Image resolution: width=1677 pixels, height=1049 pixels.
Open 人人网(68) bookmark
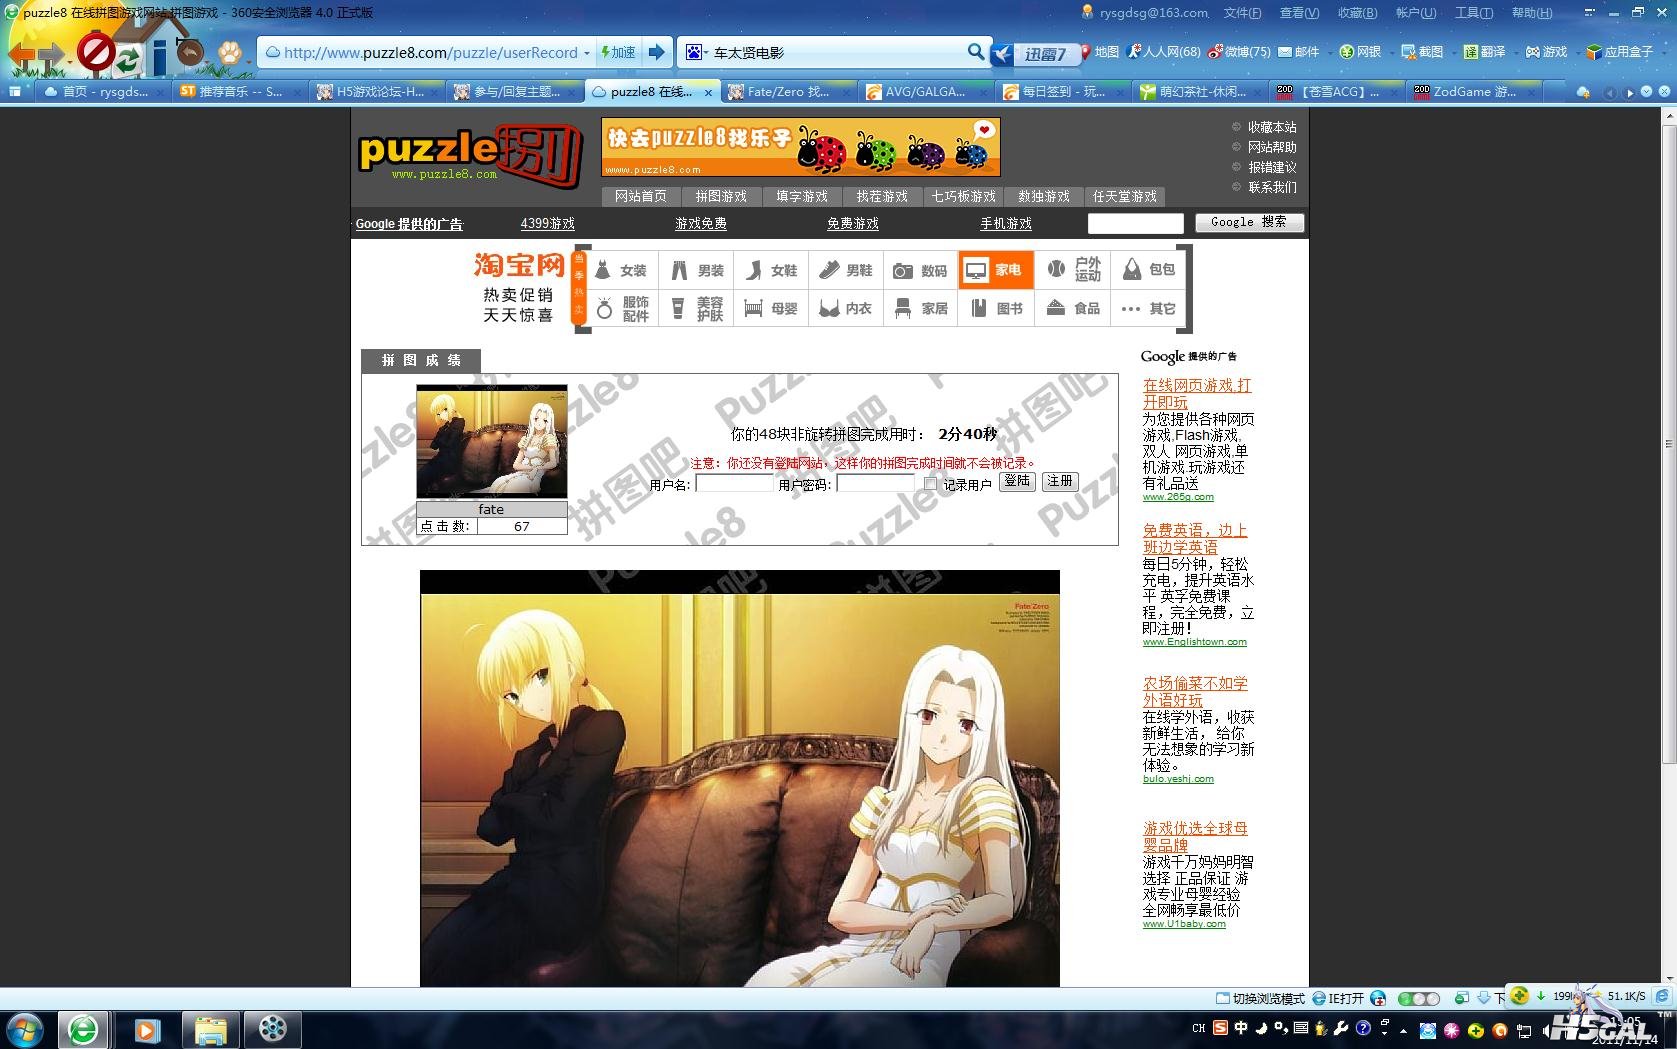pos(1164,52)
